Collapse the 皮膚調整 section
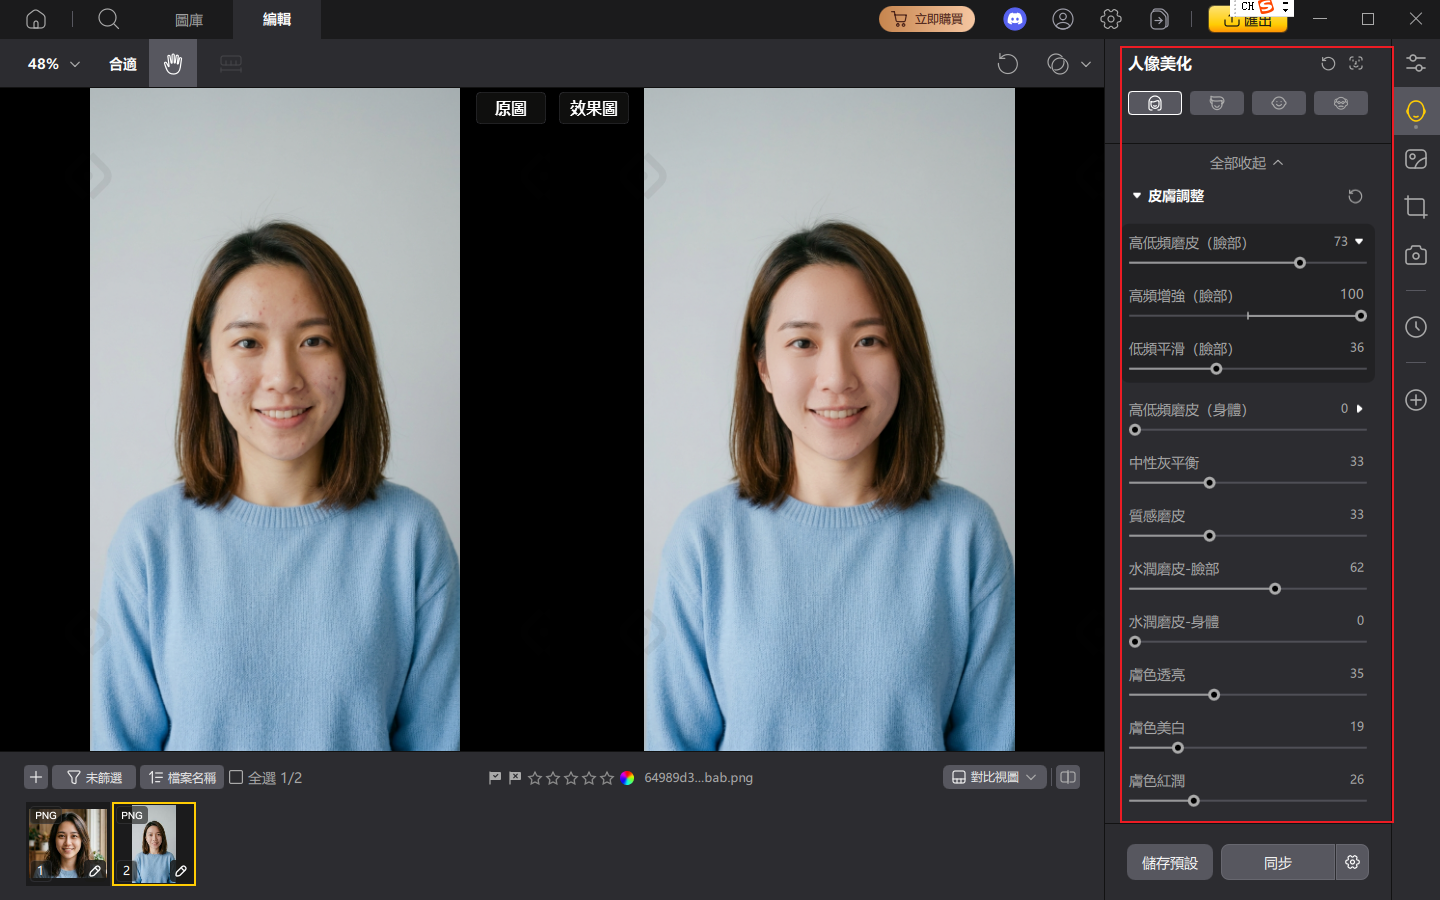Screen dimensions: 1440x900 click(1137, 196)
